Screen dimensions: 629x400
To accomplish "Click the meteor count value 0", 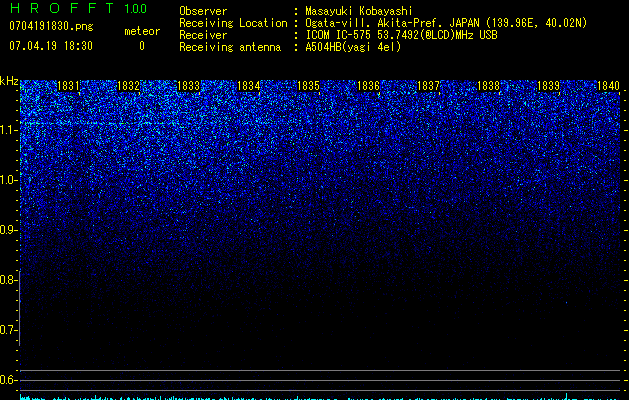I will click(x=142, y=46).
